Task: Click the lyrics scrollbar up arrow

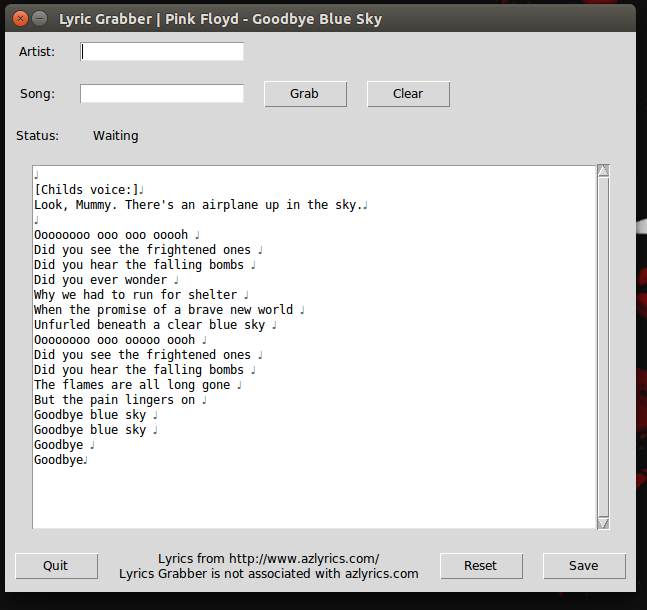Action: (x=603, y=170)
